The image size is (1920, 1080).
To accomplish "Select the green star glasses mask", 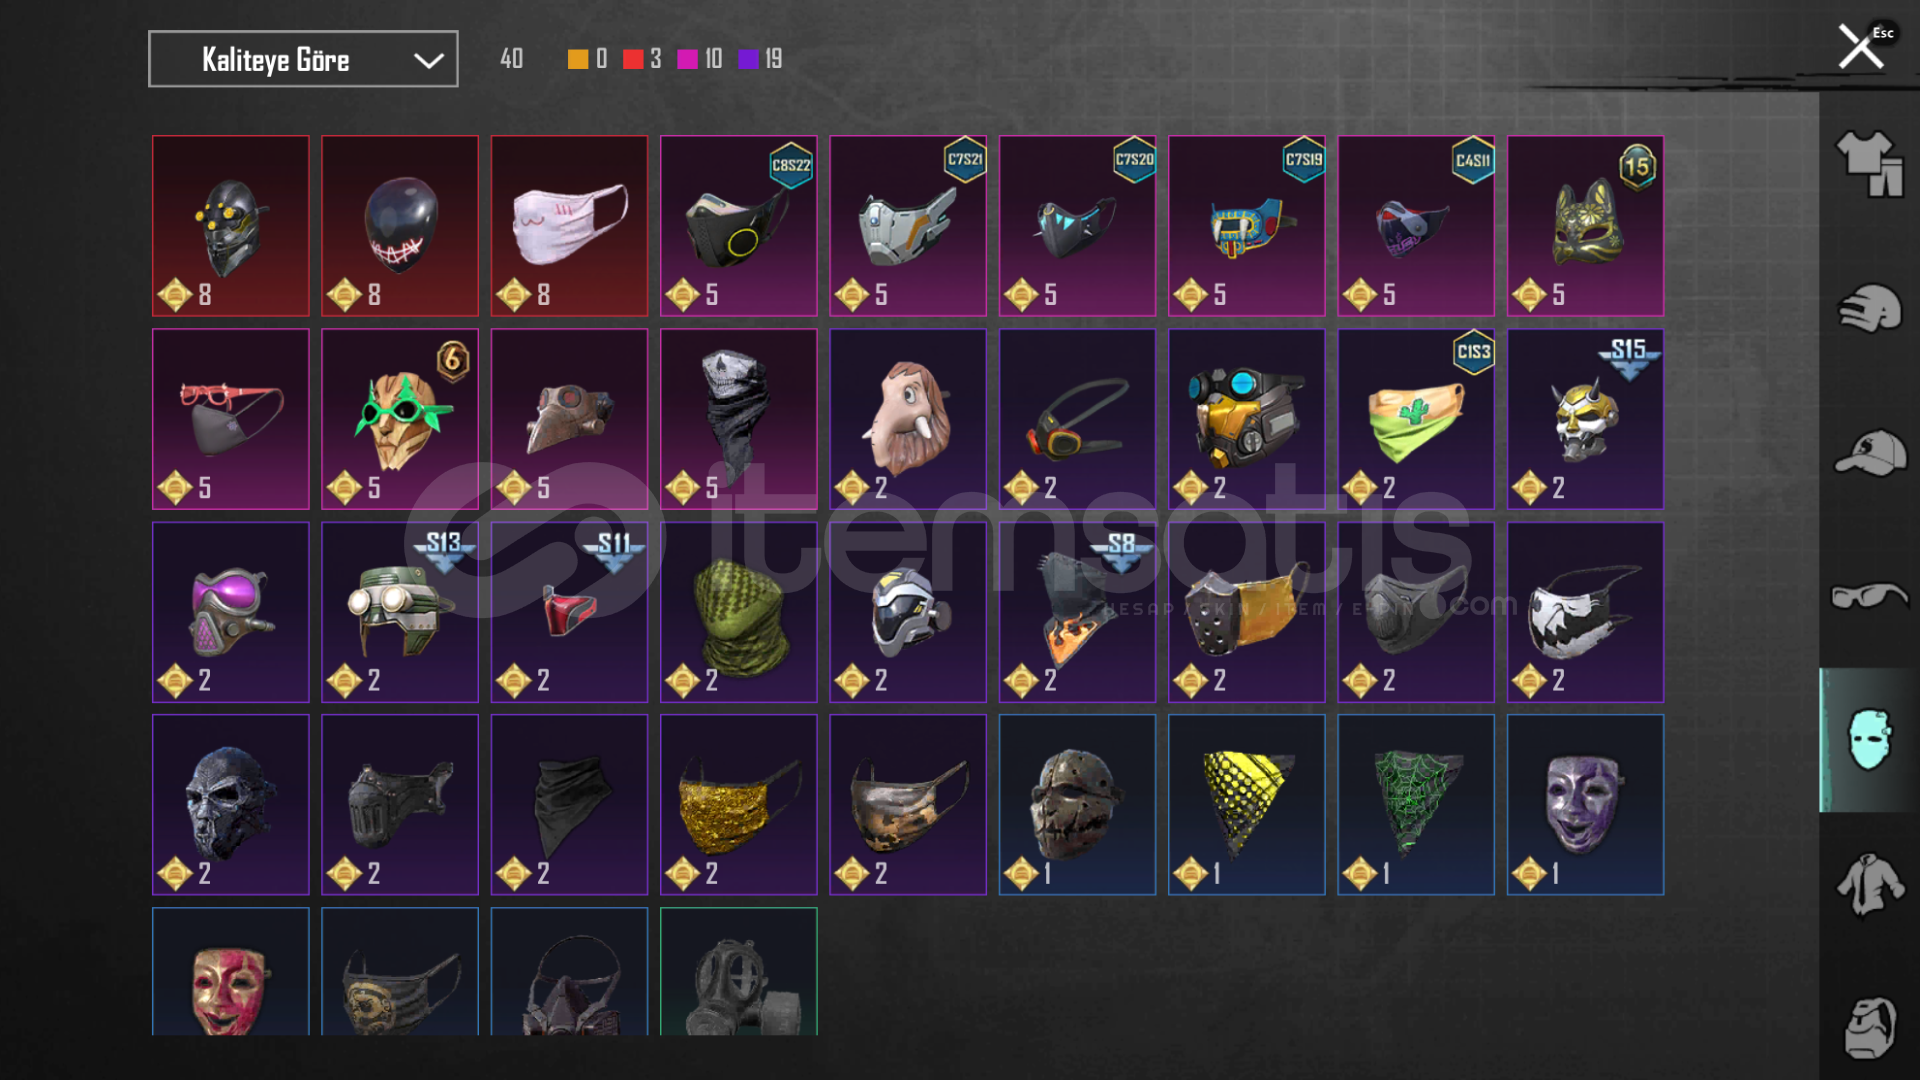I will tap(400, 419).
